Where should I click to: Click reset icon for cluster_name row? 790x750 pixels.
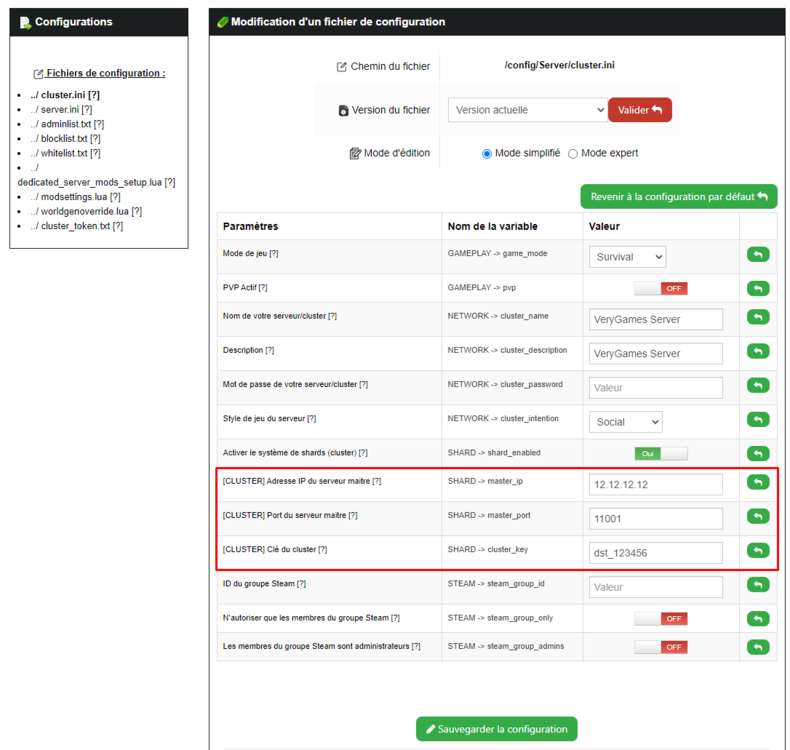pos(758,318)
